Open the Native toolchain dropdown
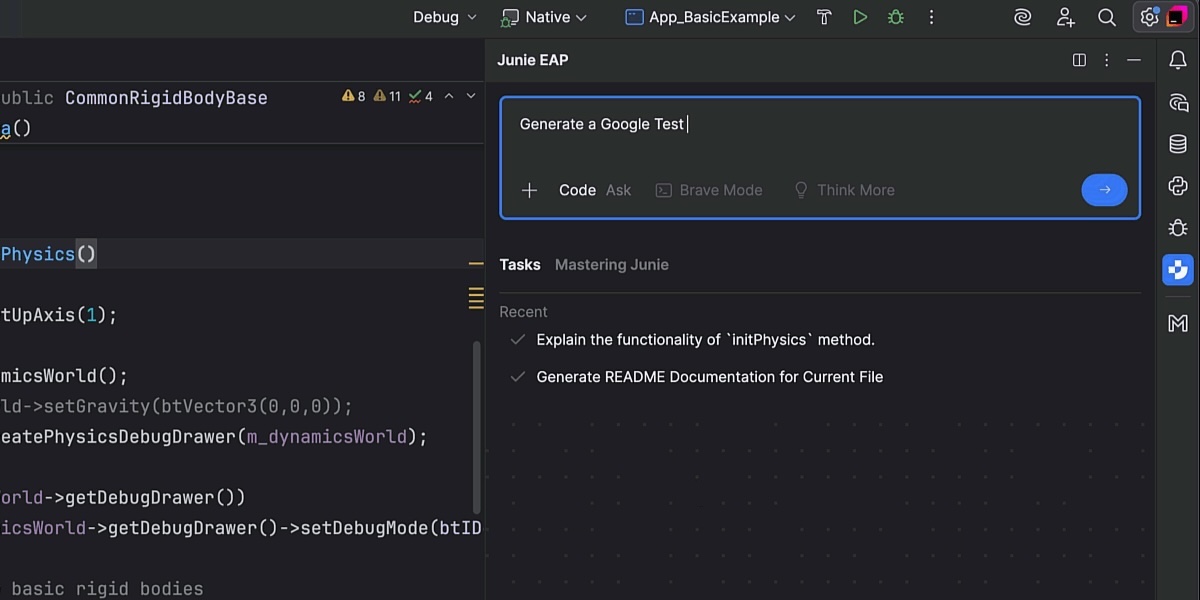 tap(545, 17)
